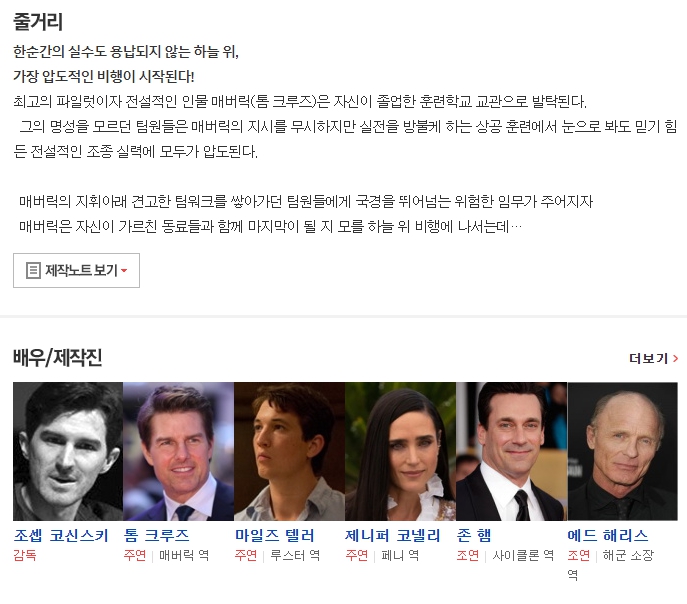Expand the red arrow next to 제작노트 보기

[x=124, y=271]
